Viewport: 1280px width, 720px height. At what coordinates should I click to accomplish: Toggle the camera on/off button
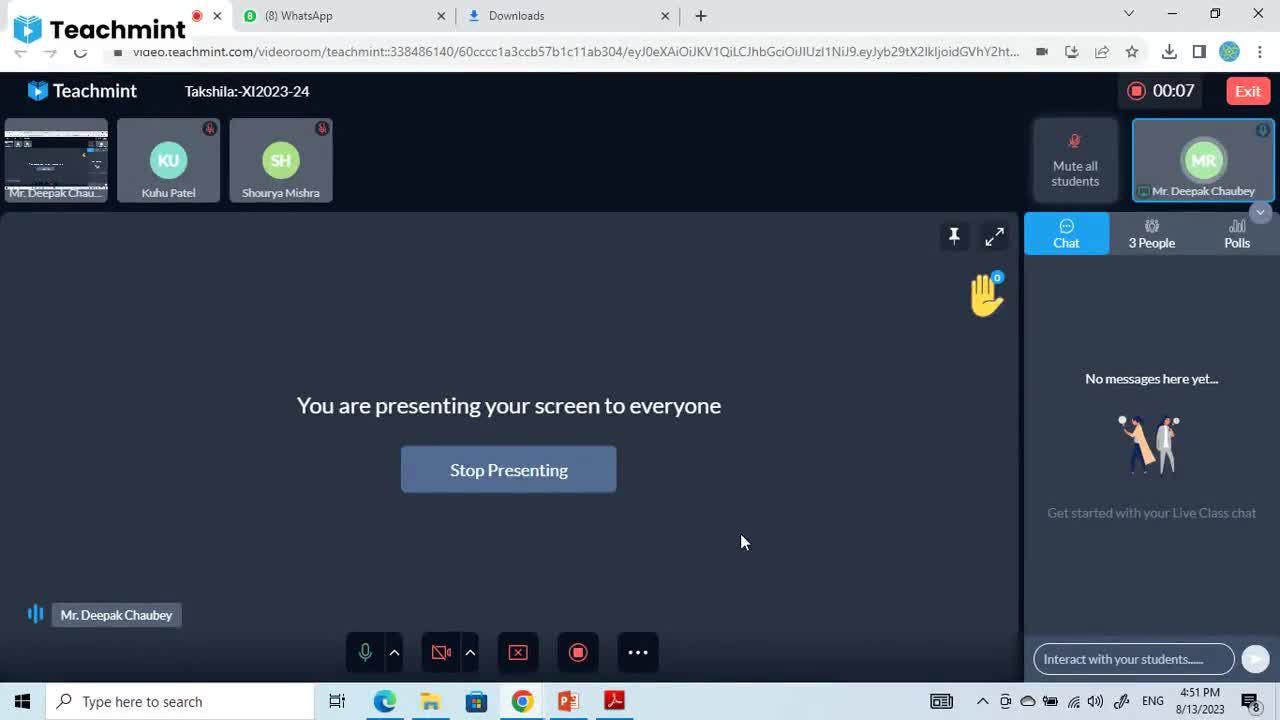pos(441,653)
